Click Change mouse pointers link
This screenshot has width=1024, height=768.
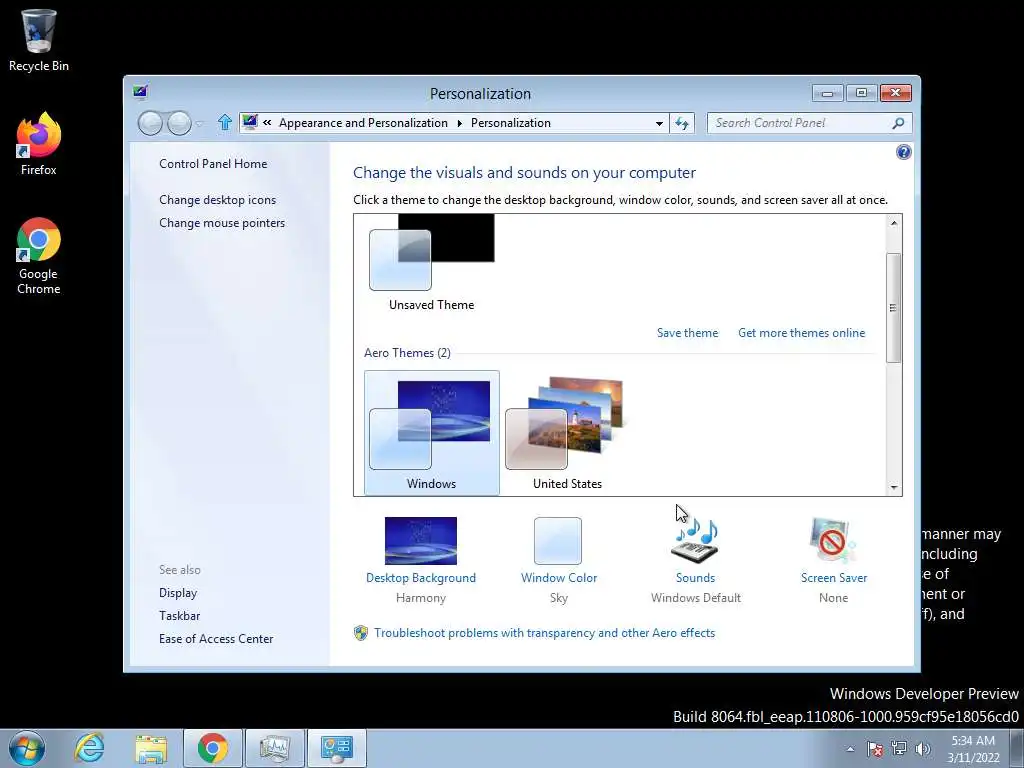click(x=222, y=223)
